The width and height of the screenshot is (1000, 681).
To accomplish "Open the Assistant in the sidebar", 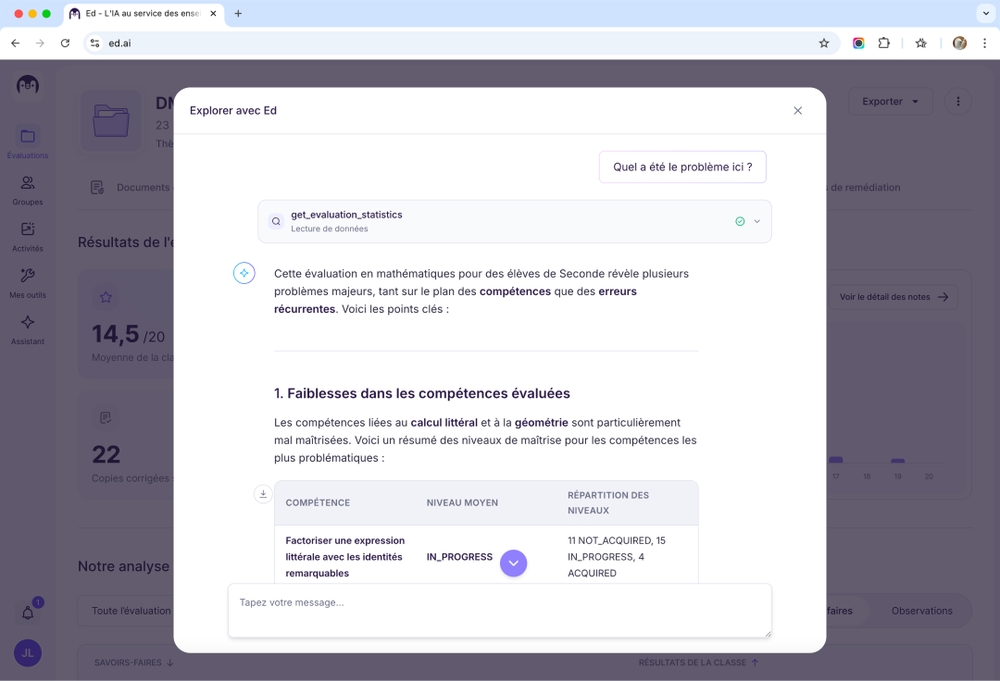I will point(27,330).
